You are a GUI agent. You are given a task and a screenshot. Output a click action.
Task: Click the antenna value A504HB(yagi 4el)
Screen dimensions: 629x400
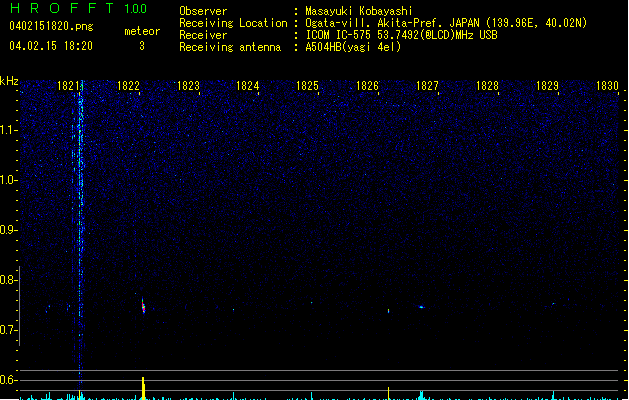[353, 47]
